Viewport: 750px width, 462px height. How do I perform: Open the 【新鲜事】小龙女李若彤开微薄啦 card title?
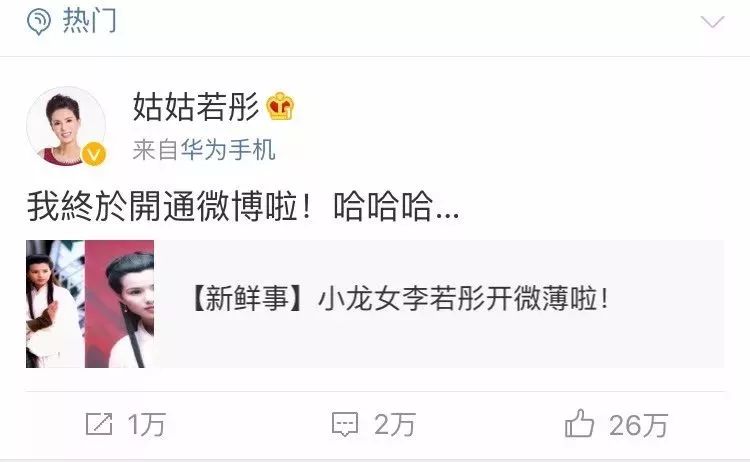pyautogui.click(x=400, y=299)
